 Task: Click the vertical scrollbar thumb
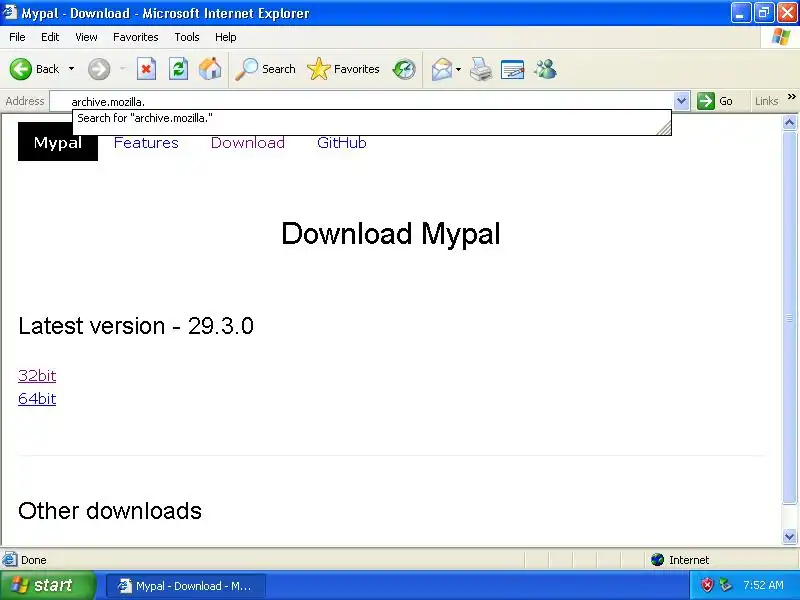789,317
